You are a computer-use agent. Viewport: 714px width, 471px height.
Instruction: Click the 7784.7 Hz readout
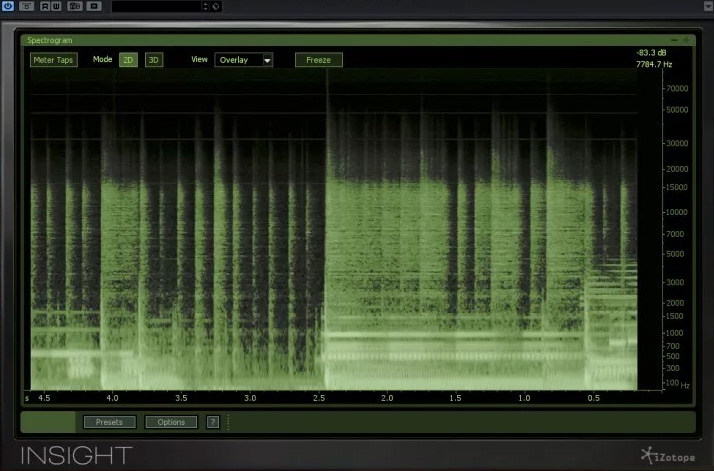point(654,64)
